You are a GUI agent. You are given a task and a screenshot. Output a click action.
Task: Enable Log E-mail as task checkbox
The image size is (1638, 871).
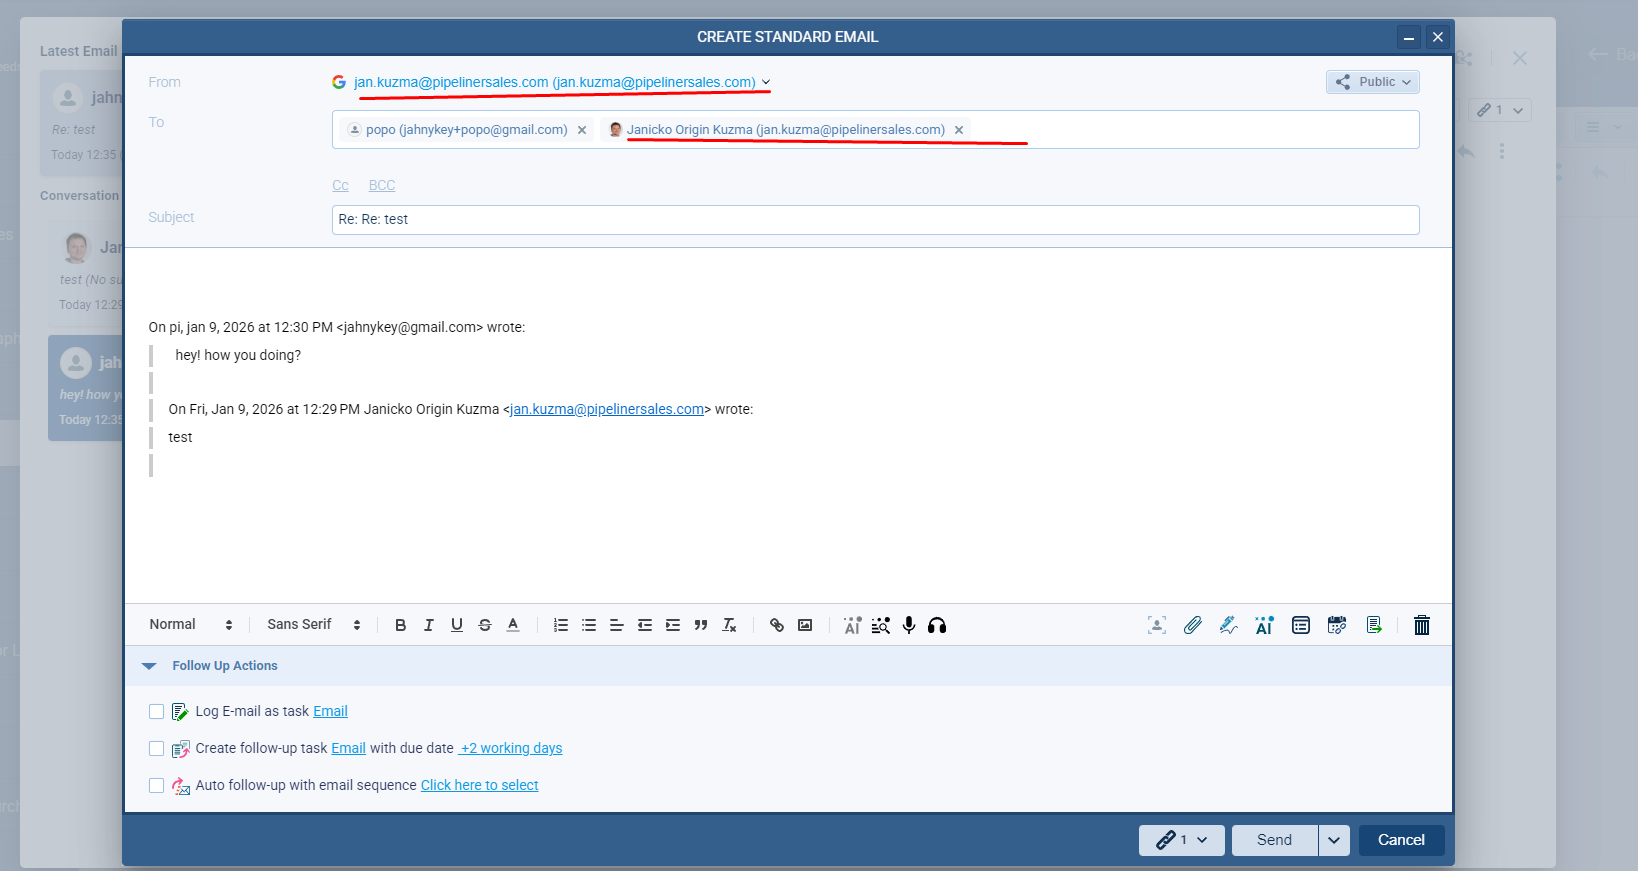[x=156, y=712]
